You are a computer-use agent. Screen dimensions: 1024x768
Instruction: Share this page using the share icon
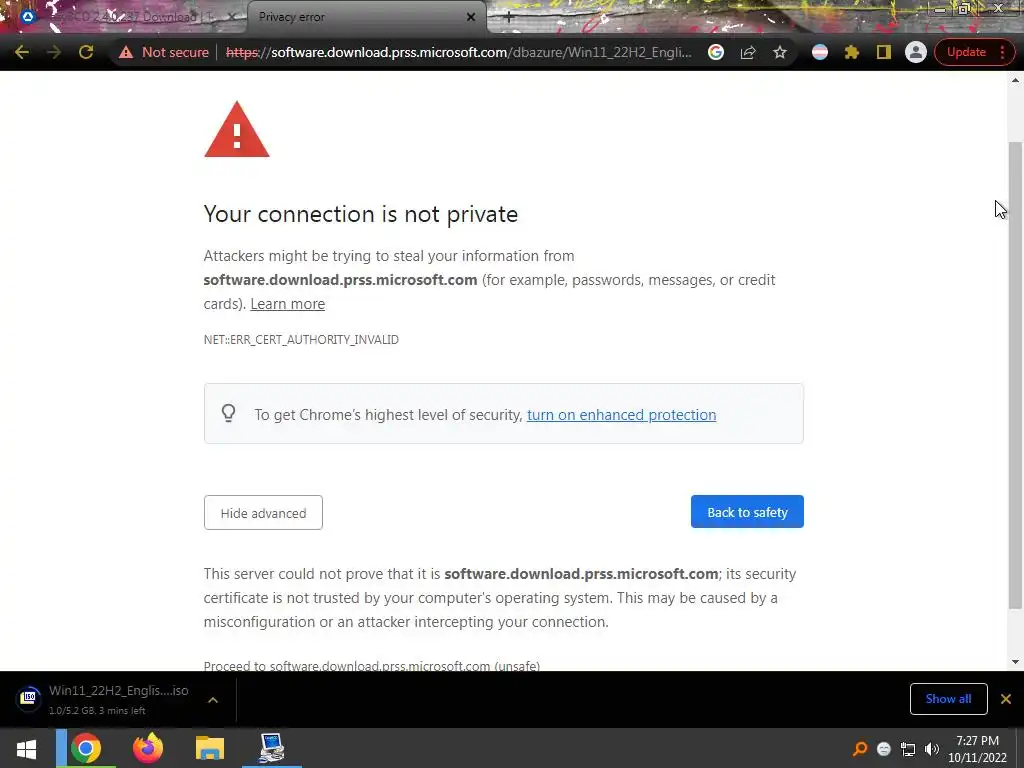click(x=748, y=52)
